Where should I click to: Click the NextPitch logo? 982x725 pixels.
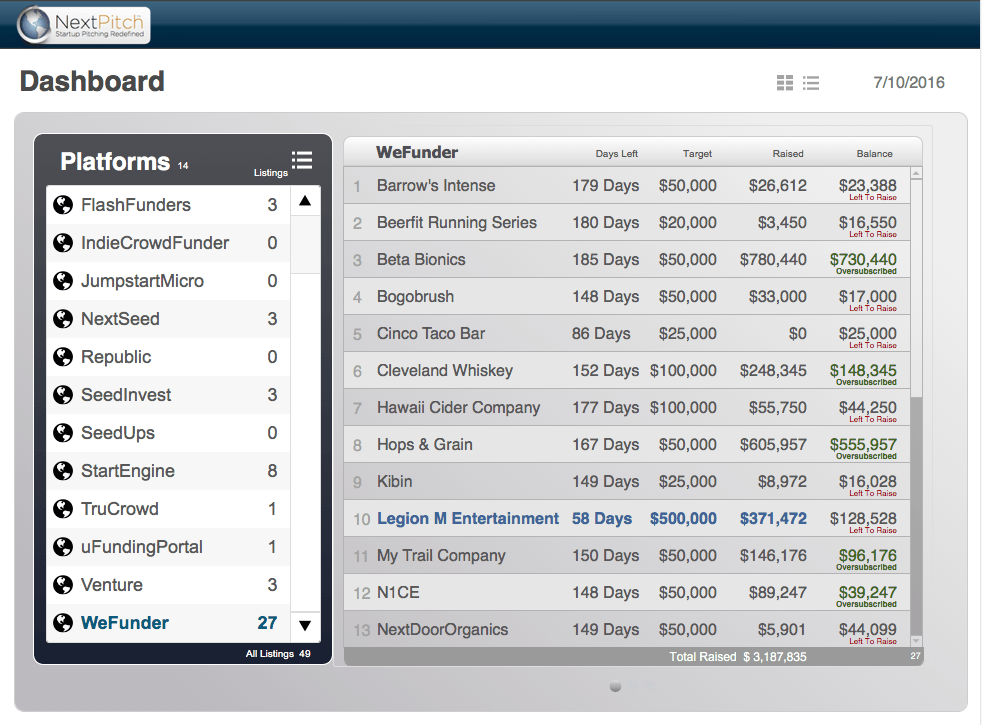point(84,24)
